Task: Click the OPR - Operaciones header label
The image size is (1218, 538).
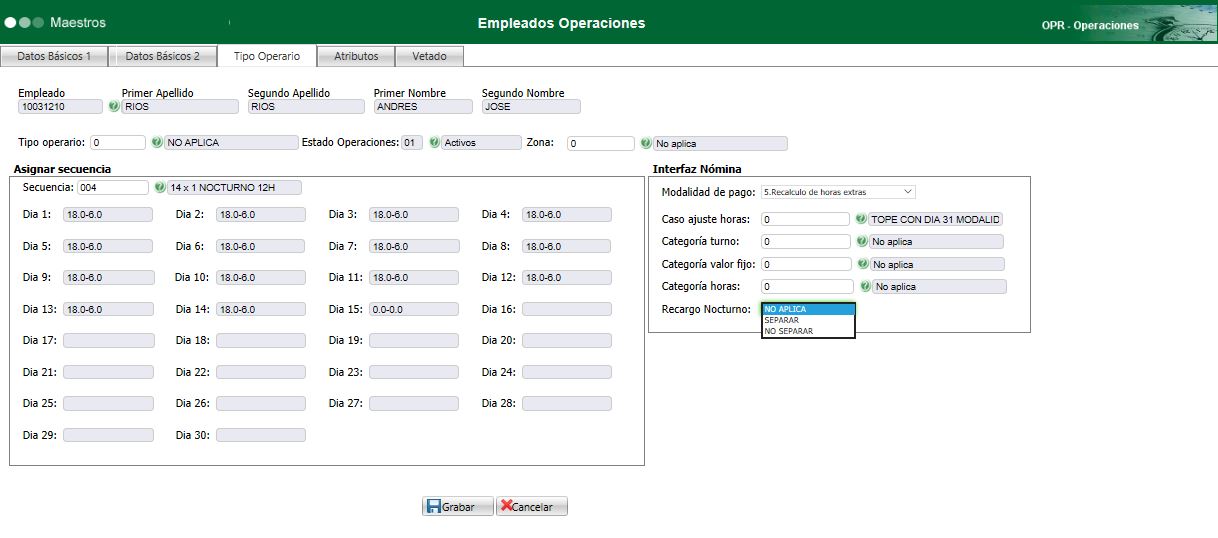Action: (1090, 26)
